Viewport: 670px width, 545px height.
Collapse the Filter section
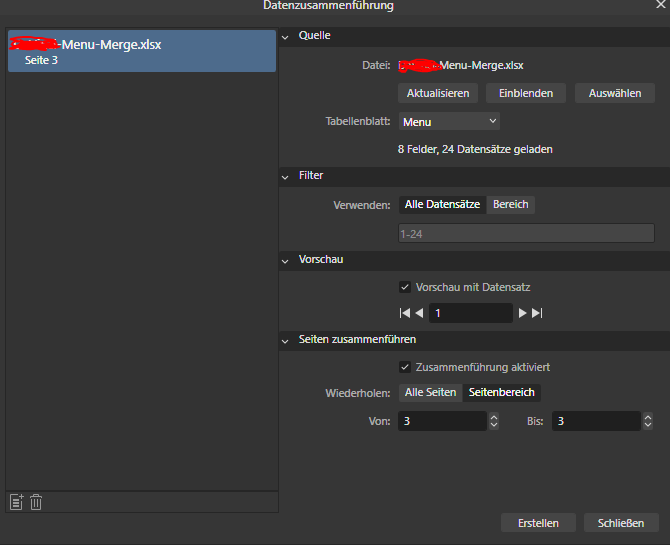tap(285, 176)
